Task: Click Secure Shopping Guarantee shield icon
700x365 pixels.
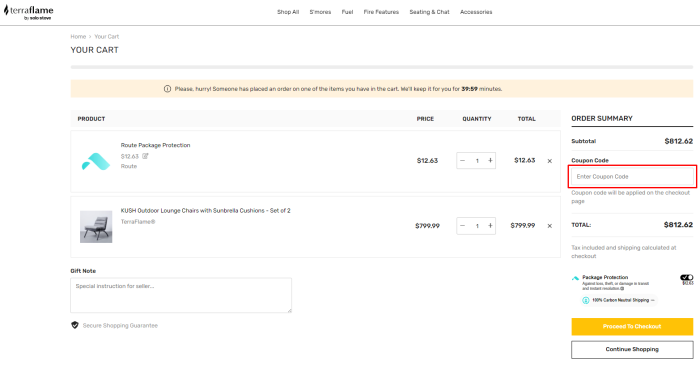Action: click(x=75, y=325)
